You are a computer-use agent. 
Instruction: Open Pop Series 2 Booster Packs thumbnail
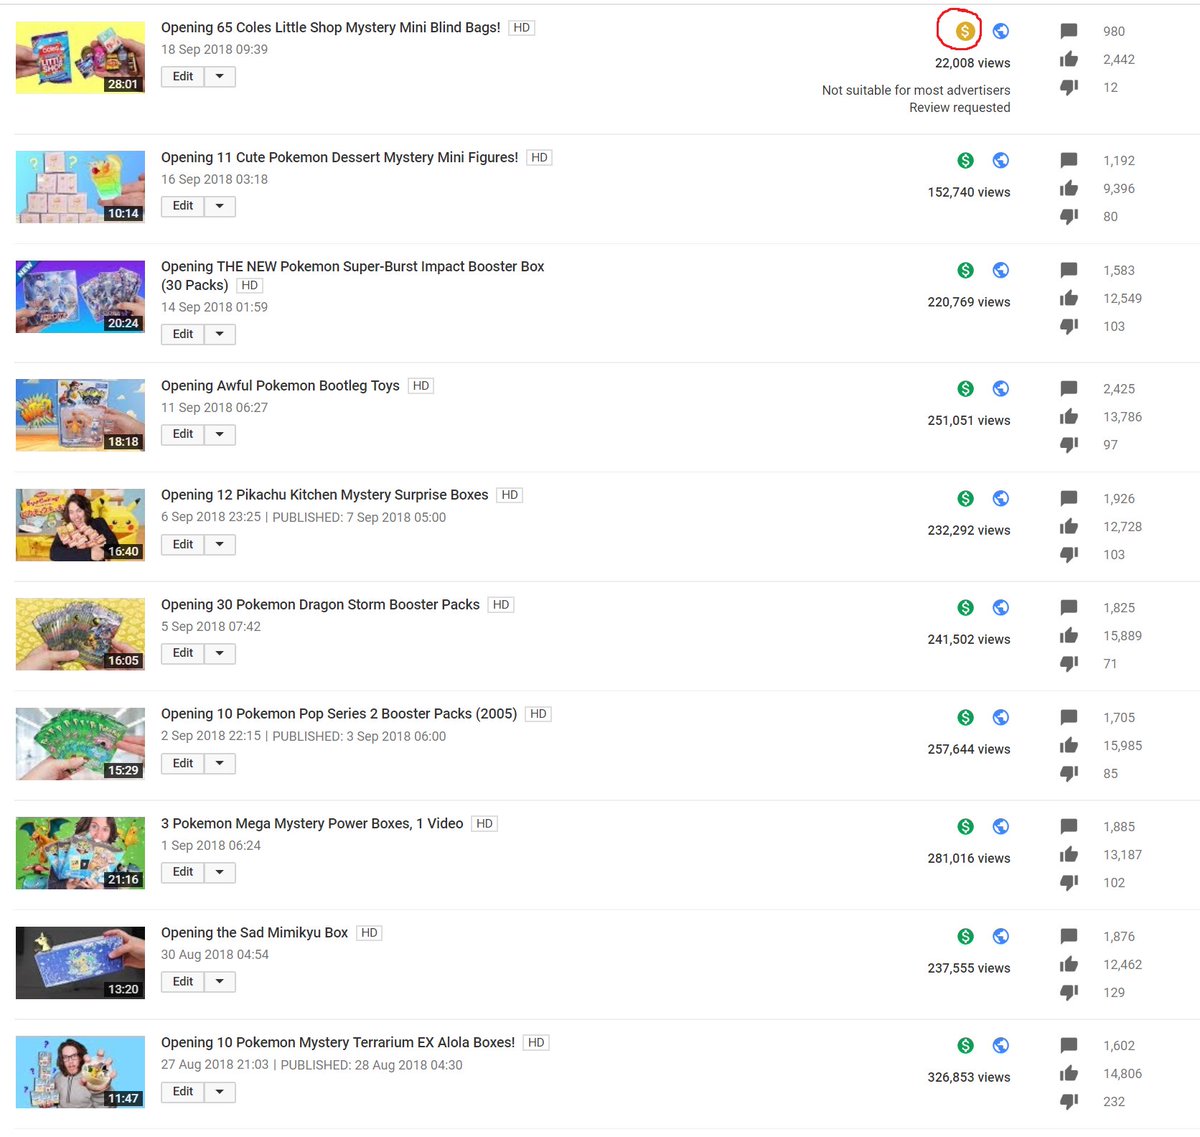pyautogui.click(x=80, y=744)
